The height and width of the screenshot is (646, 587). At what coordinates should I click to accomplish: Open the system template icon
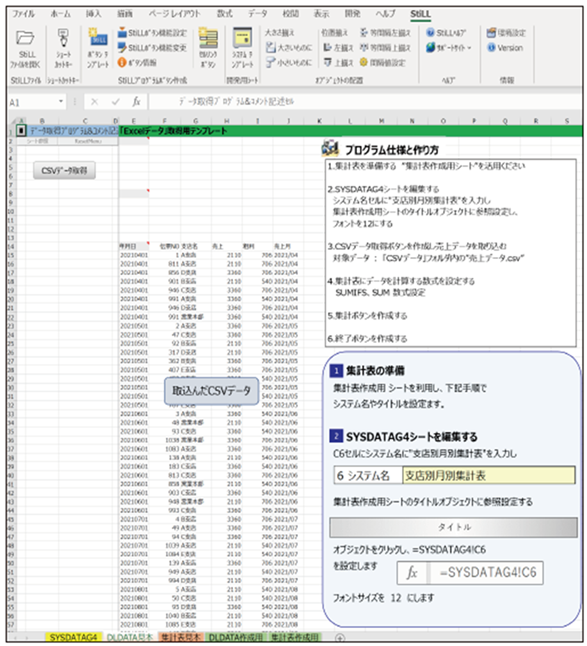pos(243,37)
